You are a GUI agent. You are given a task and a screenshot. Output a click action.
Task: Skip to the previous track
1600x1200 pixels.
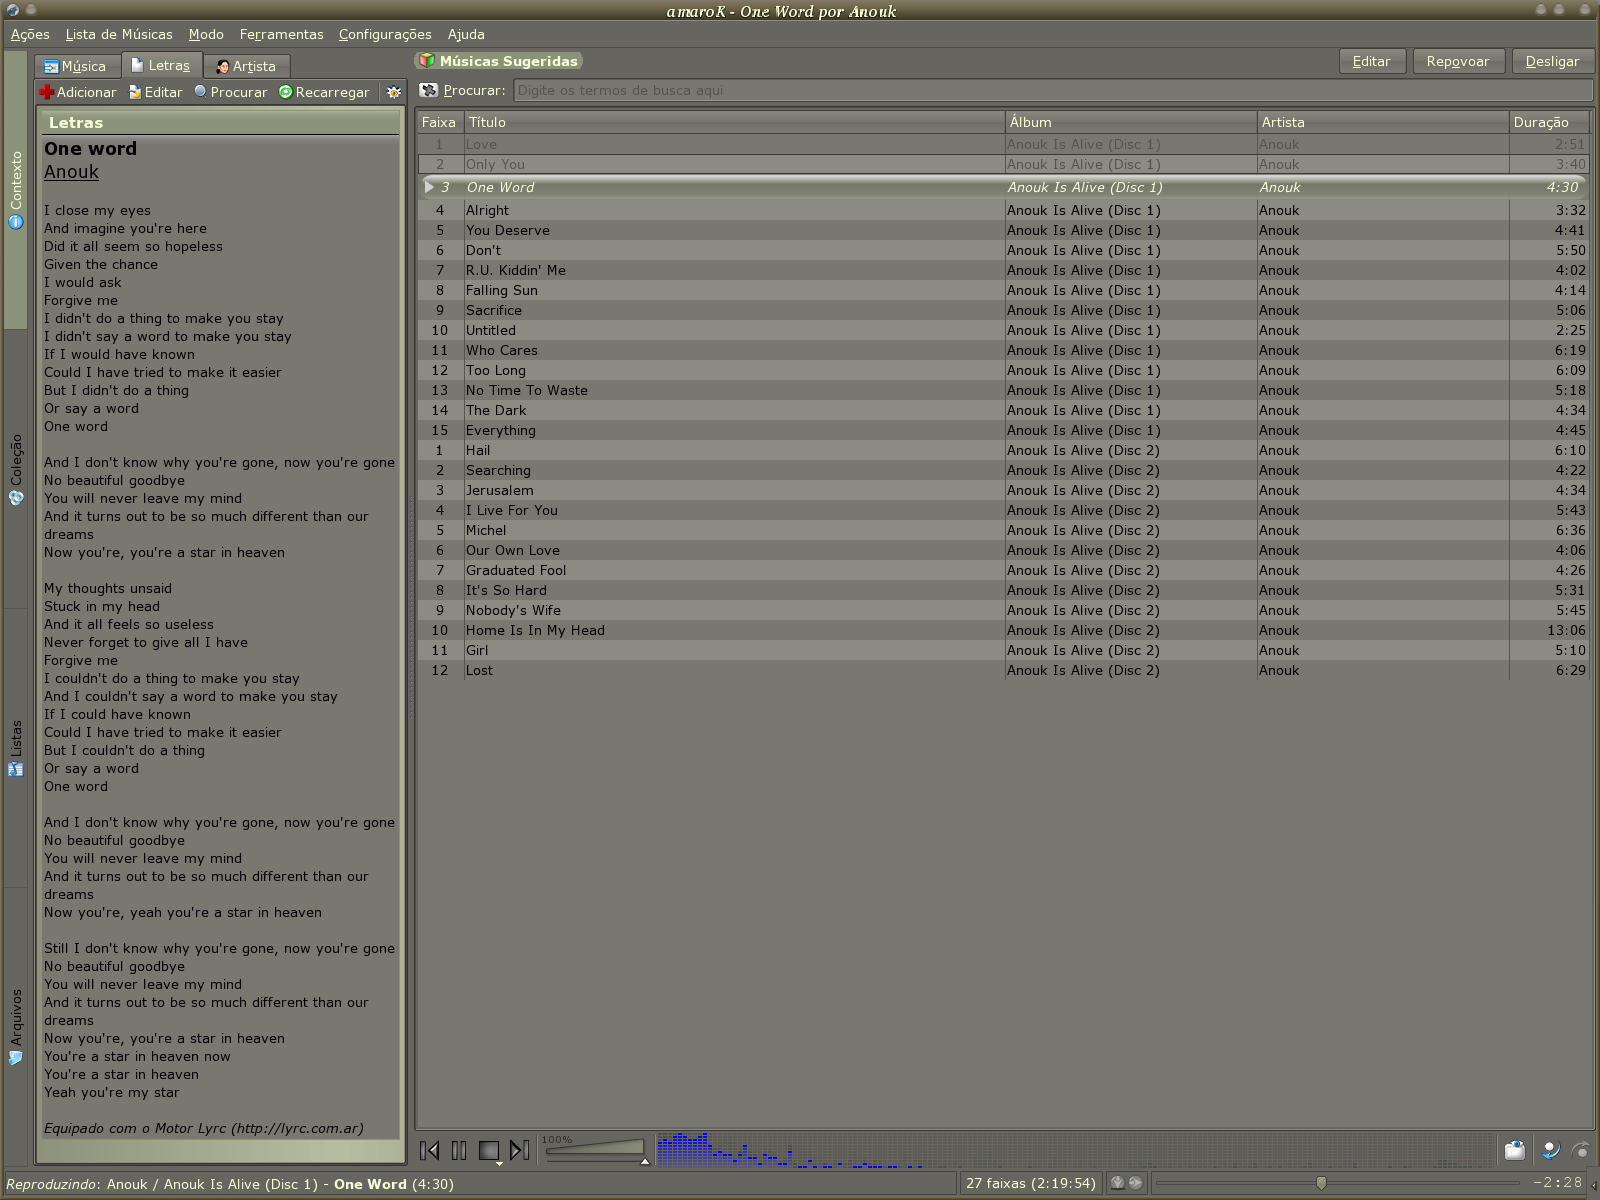pos(430,1151)
